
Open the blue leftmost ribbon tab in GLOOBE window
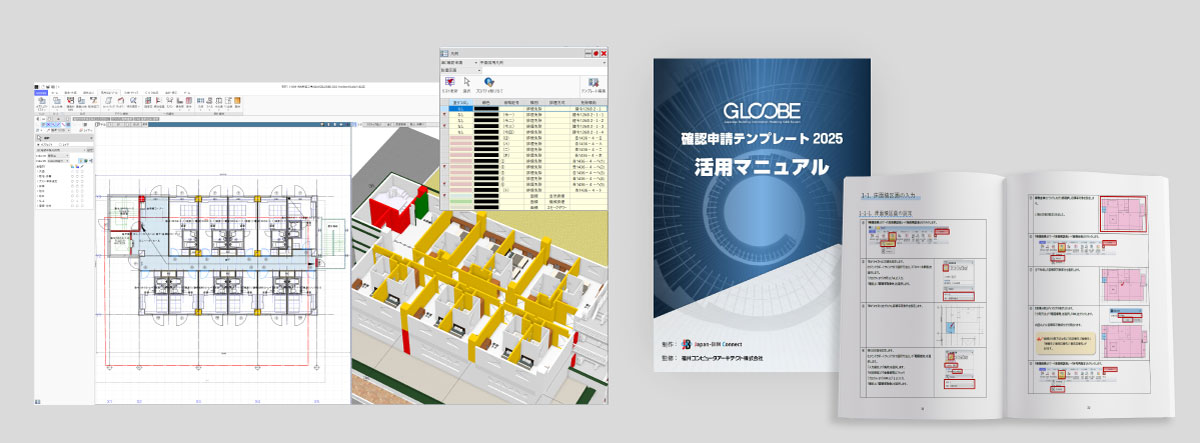(x=41, y=92)
